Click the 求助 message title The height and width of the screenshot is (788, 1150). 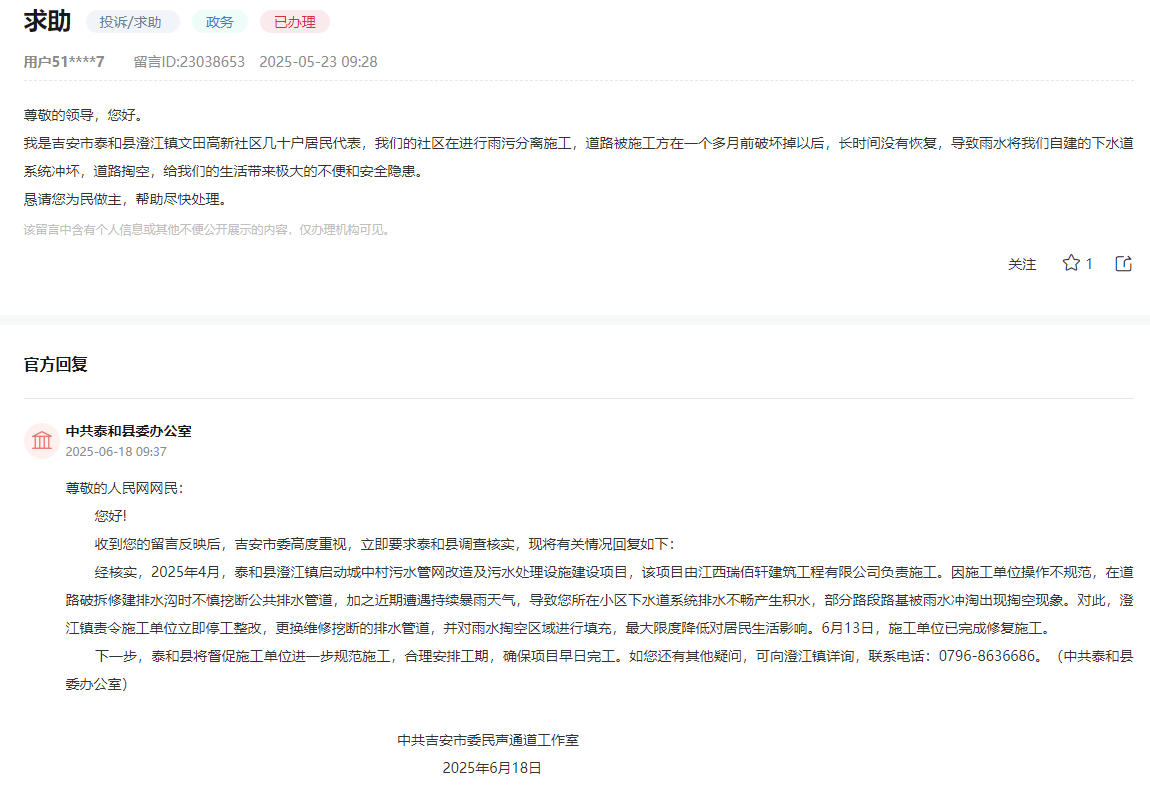click(47, 22)
